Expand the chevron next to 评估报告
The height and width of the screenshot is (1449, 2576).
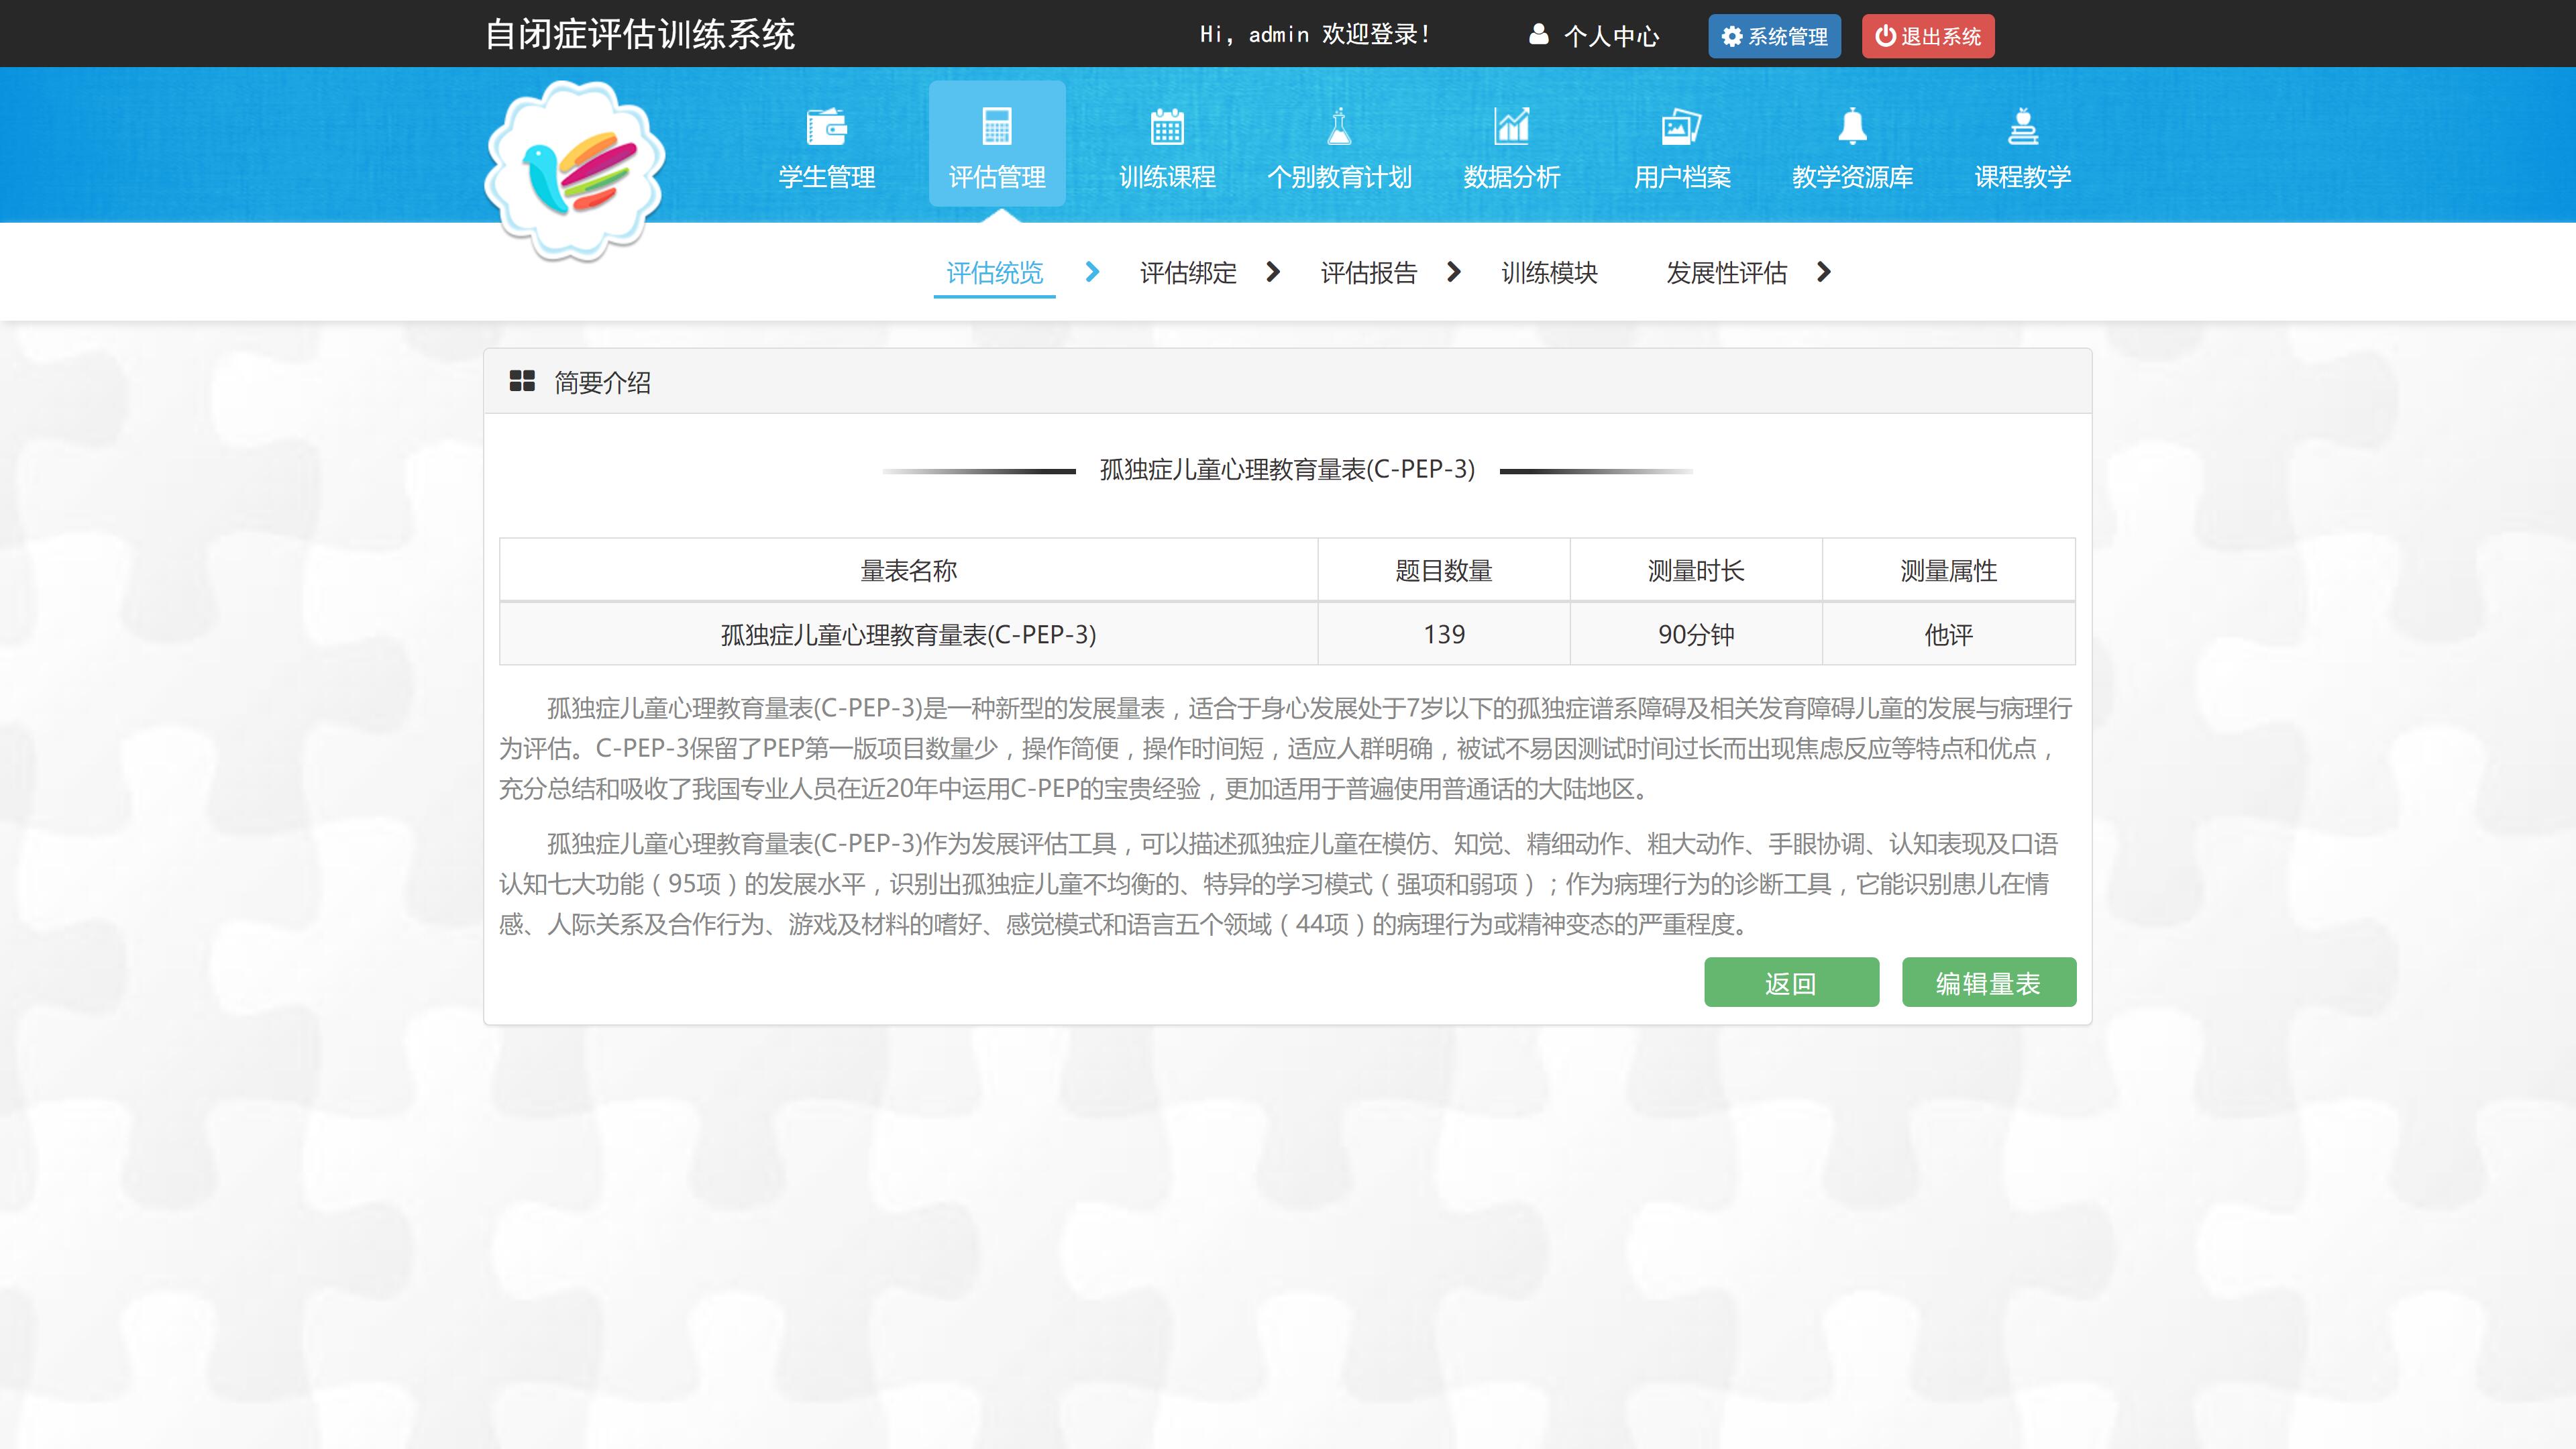(x=1454, y=272)
